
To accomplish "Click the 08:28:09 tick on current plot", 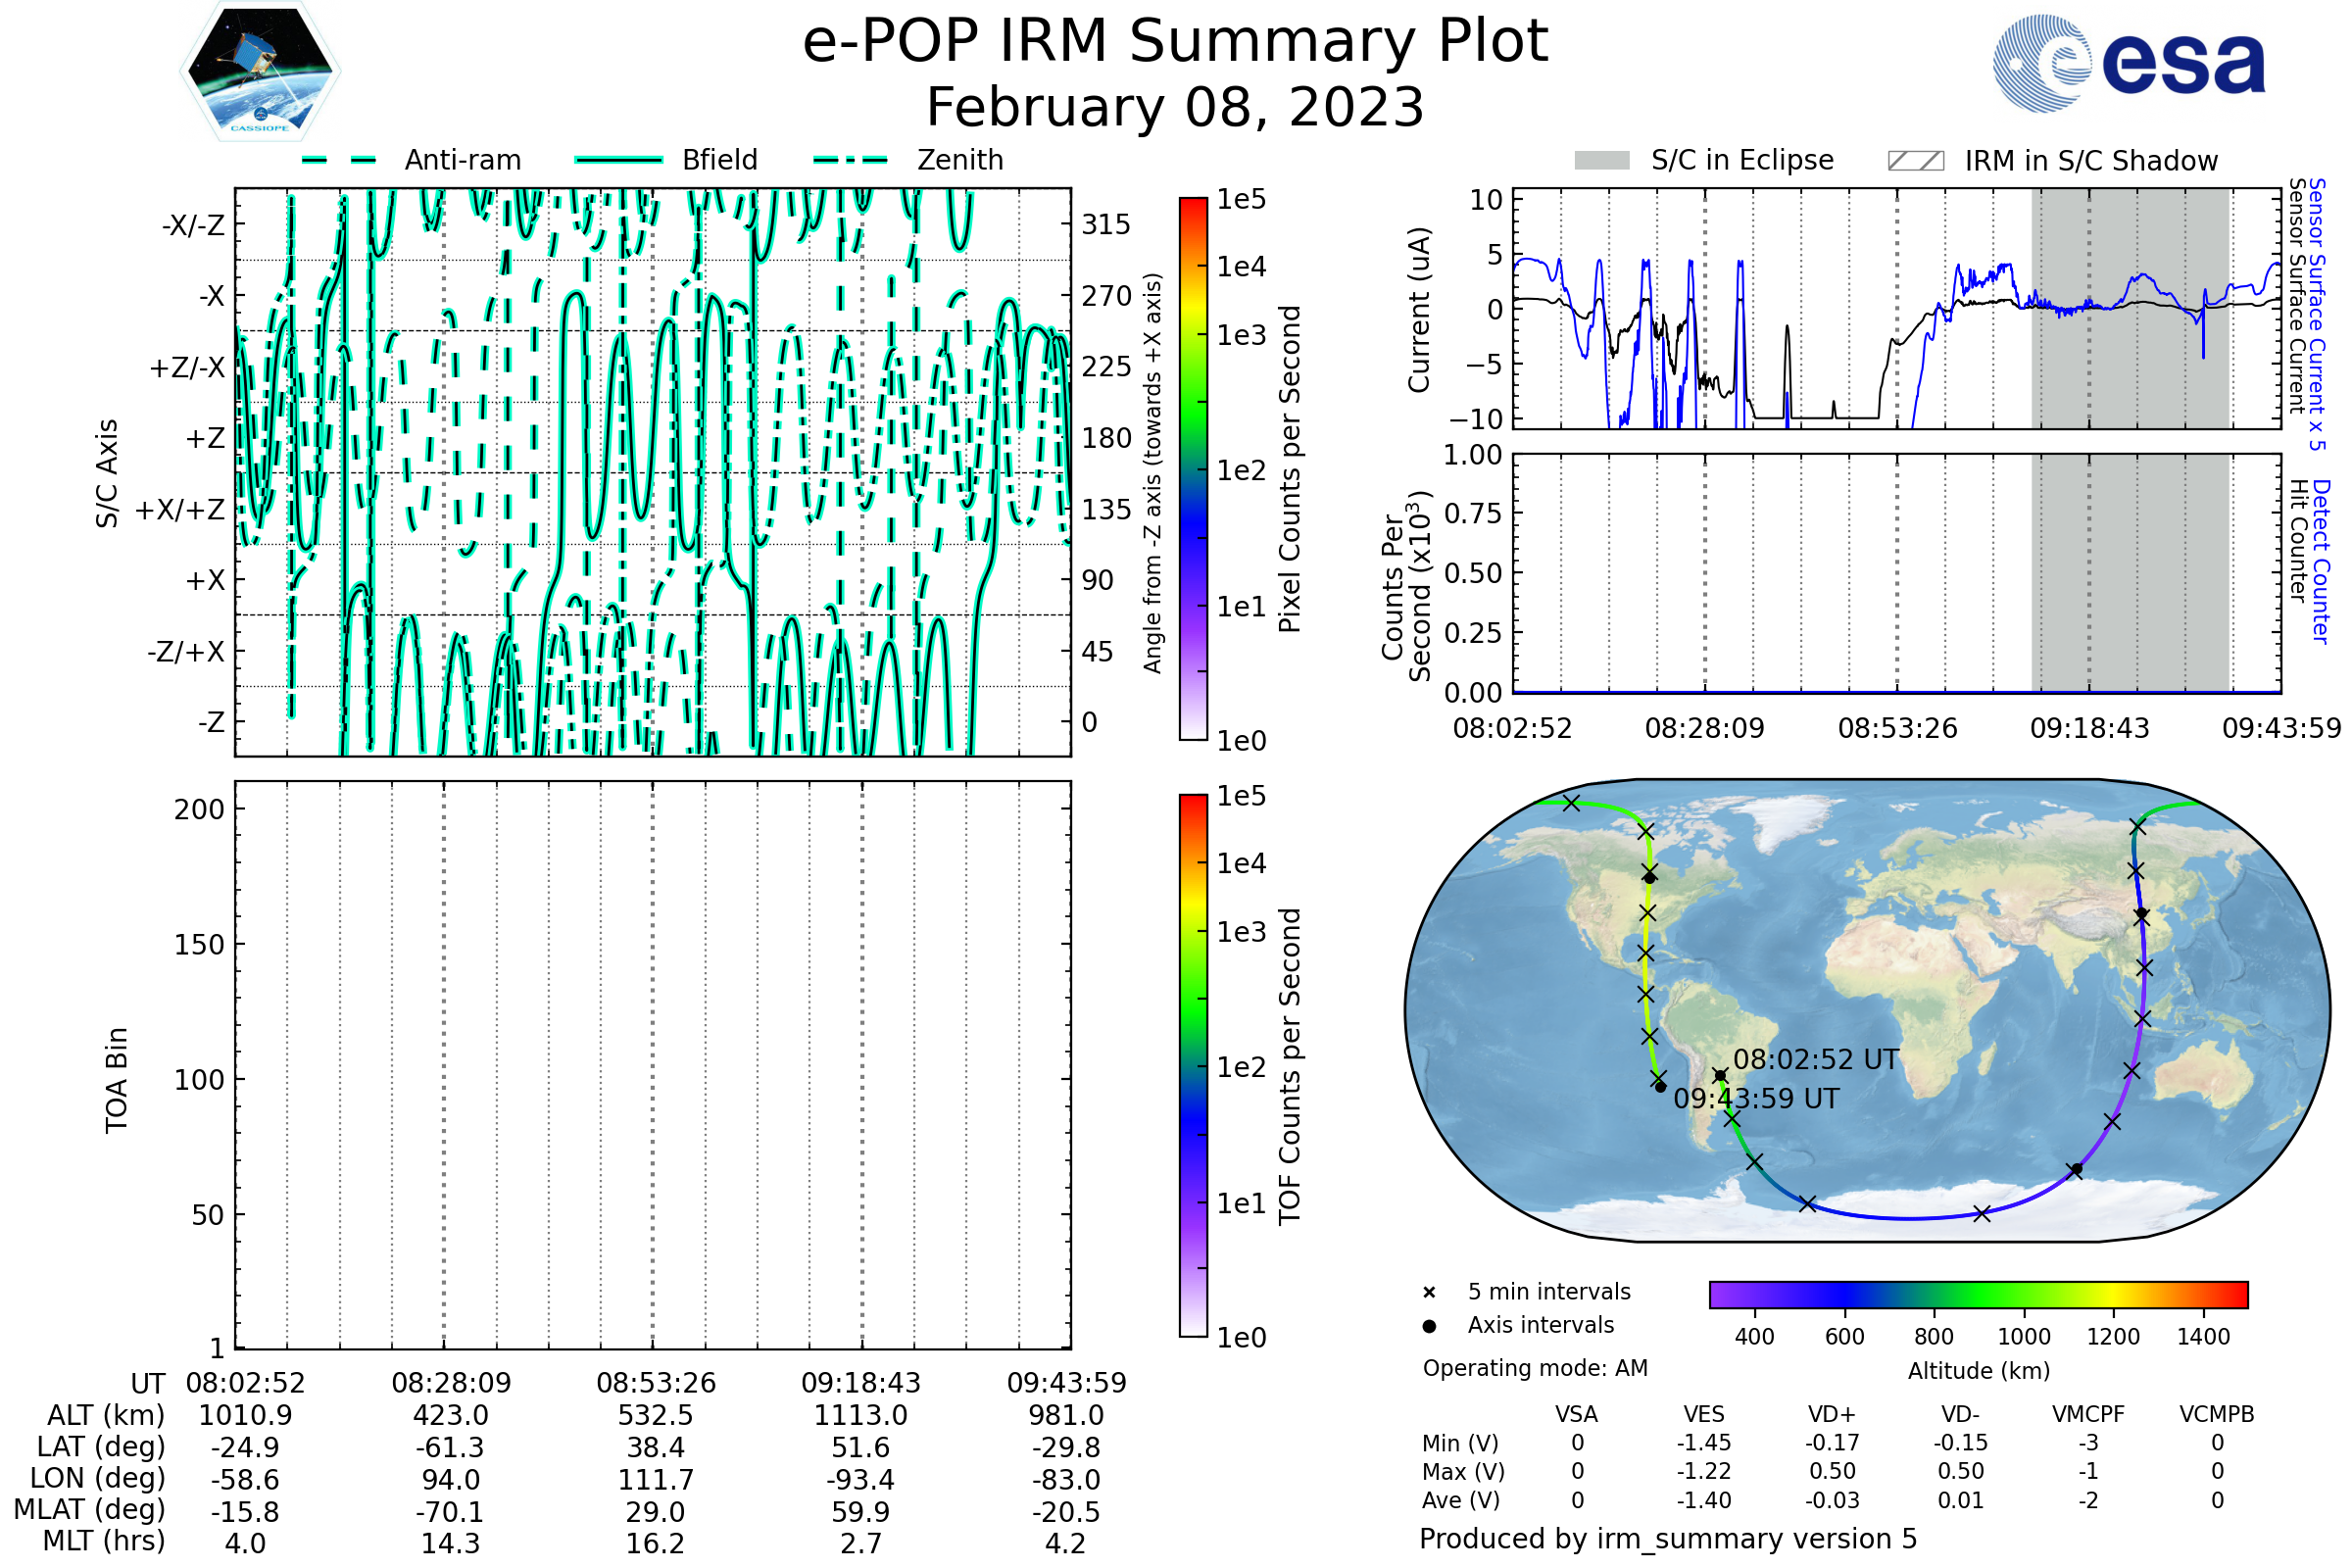I will tap(1704, 729).
